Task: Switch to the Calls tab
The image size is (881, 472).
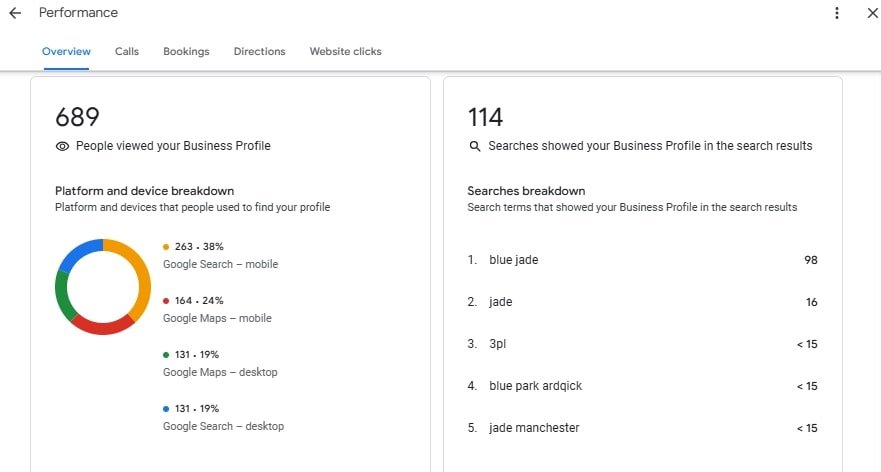Action: [127, 51]
